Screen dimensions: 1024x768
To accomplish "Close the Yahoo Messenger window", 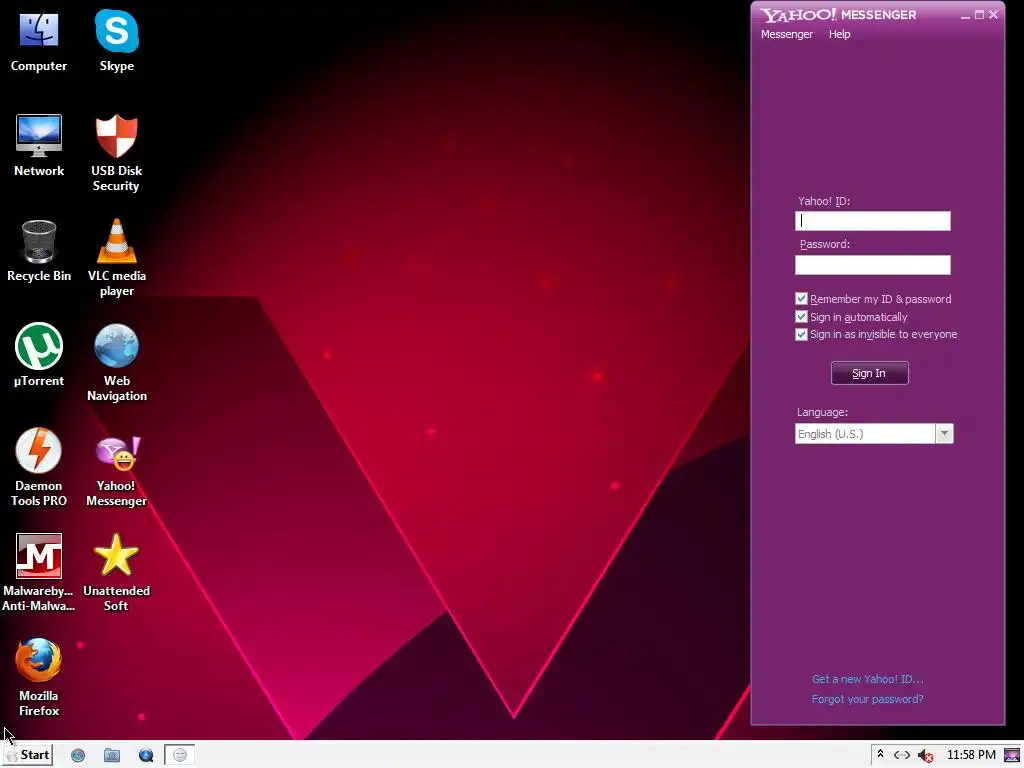I will click(993, 14).
